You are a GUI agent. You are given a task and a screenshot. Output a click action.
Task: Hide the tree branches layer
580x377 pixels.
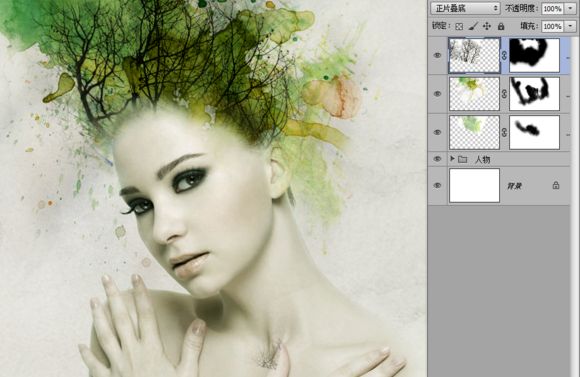[438, 55]
